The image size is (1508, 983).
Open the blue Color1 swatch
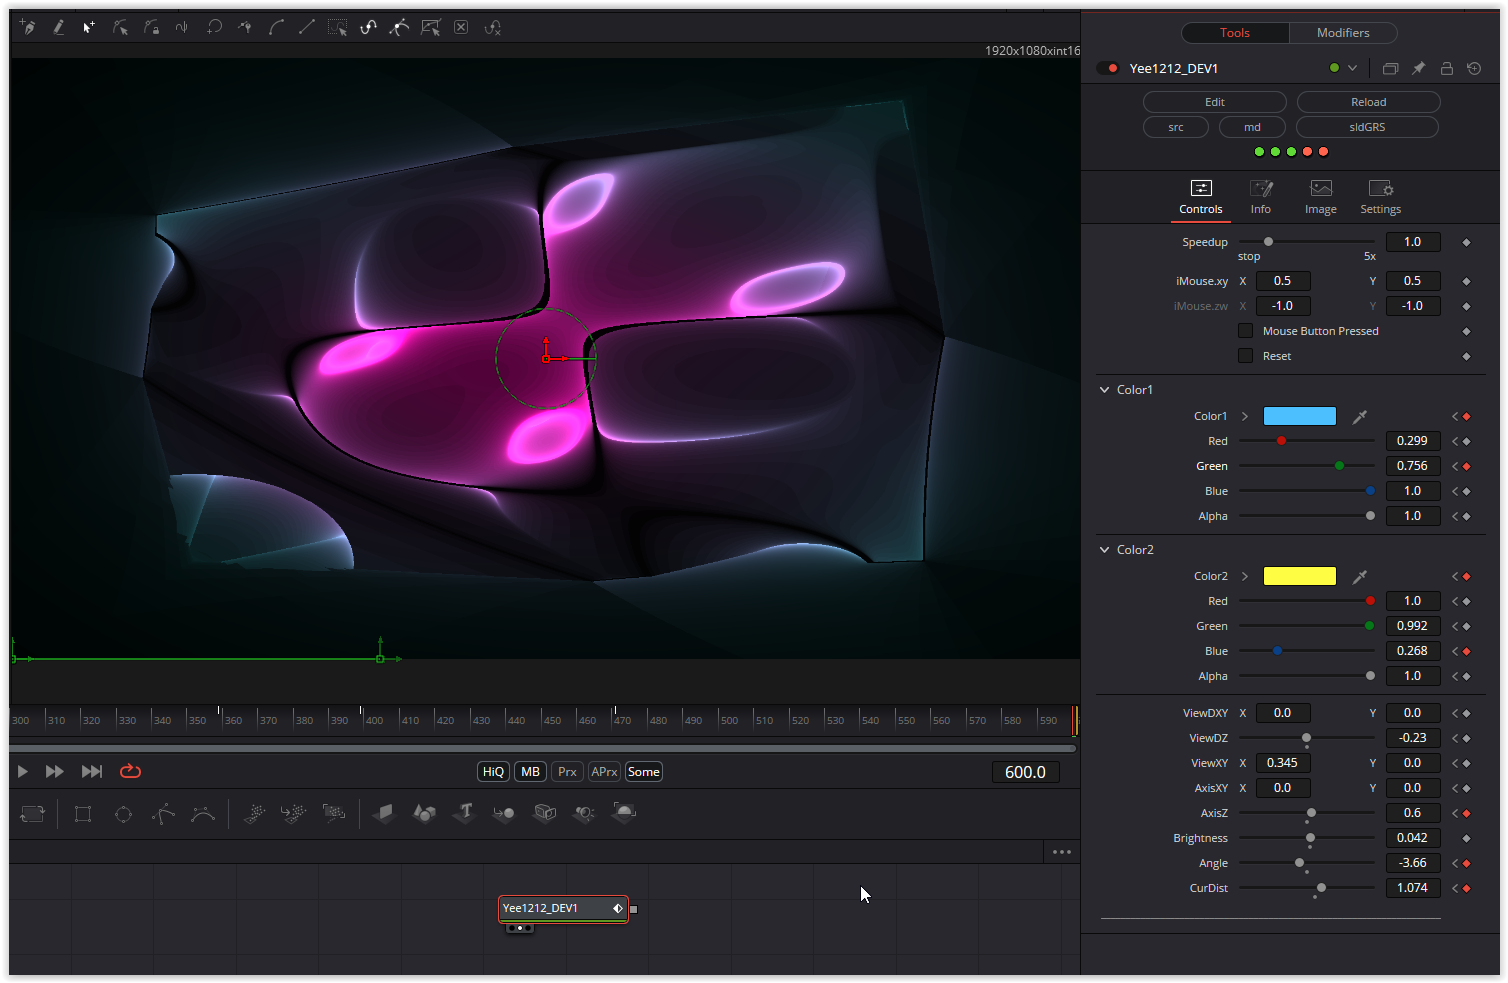coord(1300,416)
